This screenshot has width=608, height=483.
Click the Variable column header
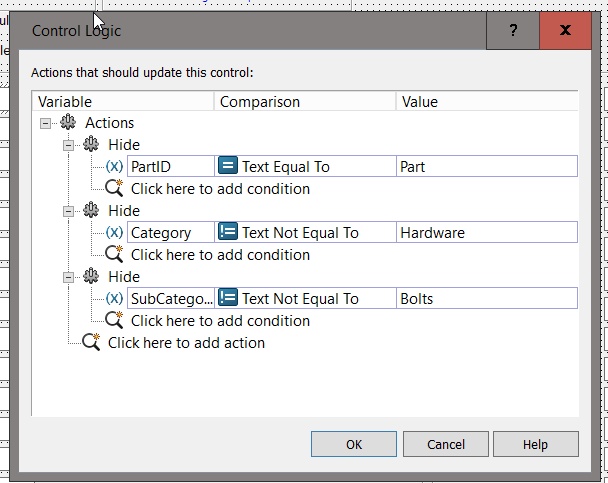(x=123, y=102)
